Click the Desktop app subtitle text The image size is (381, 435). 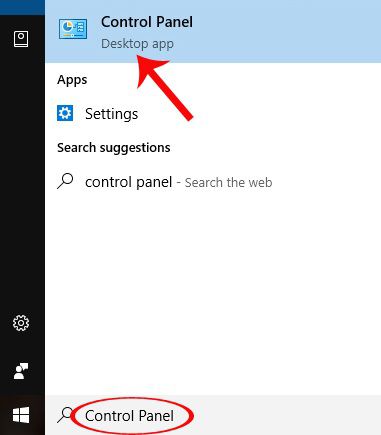(x=137, y=44)
